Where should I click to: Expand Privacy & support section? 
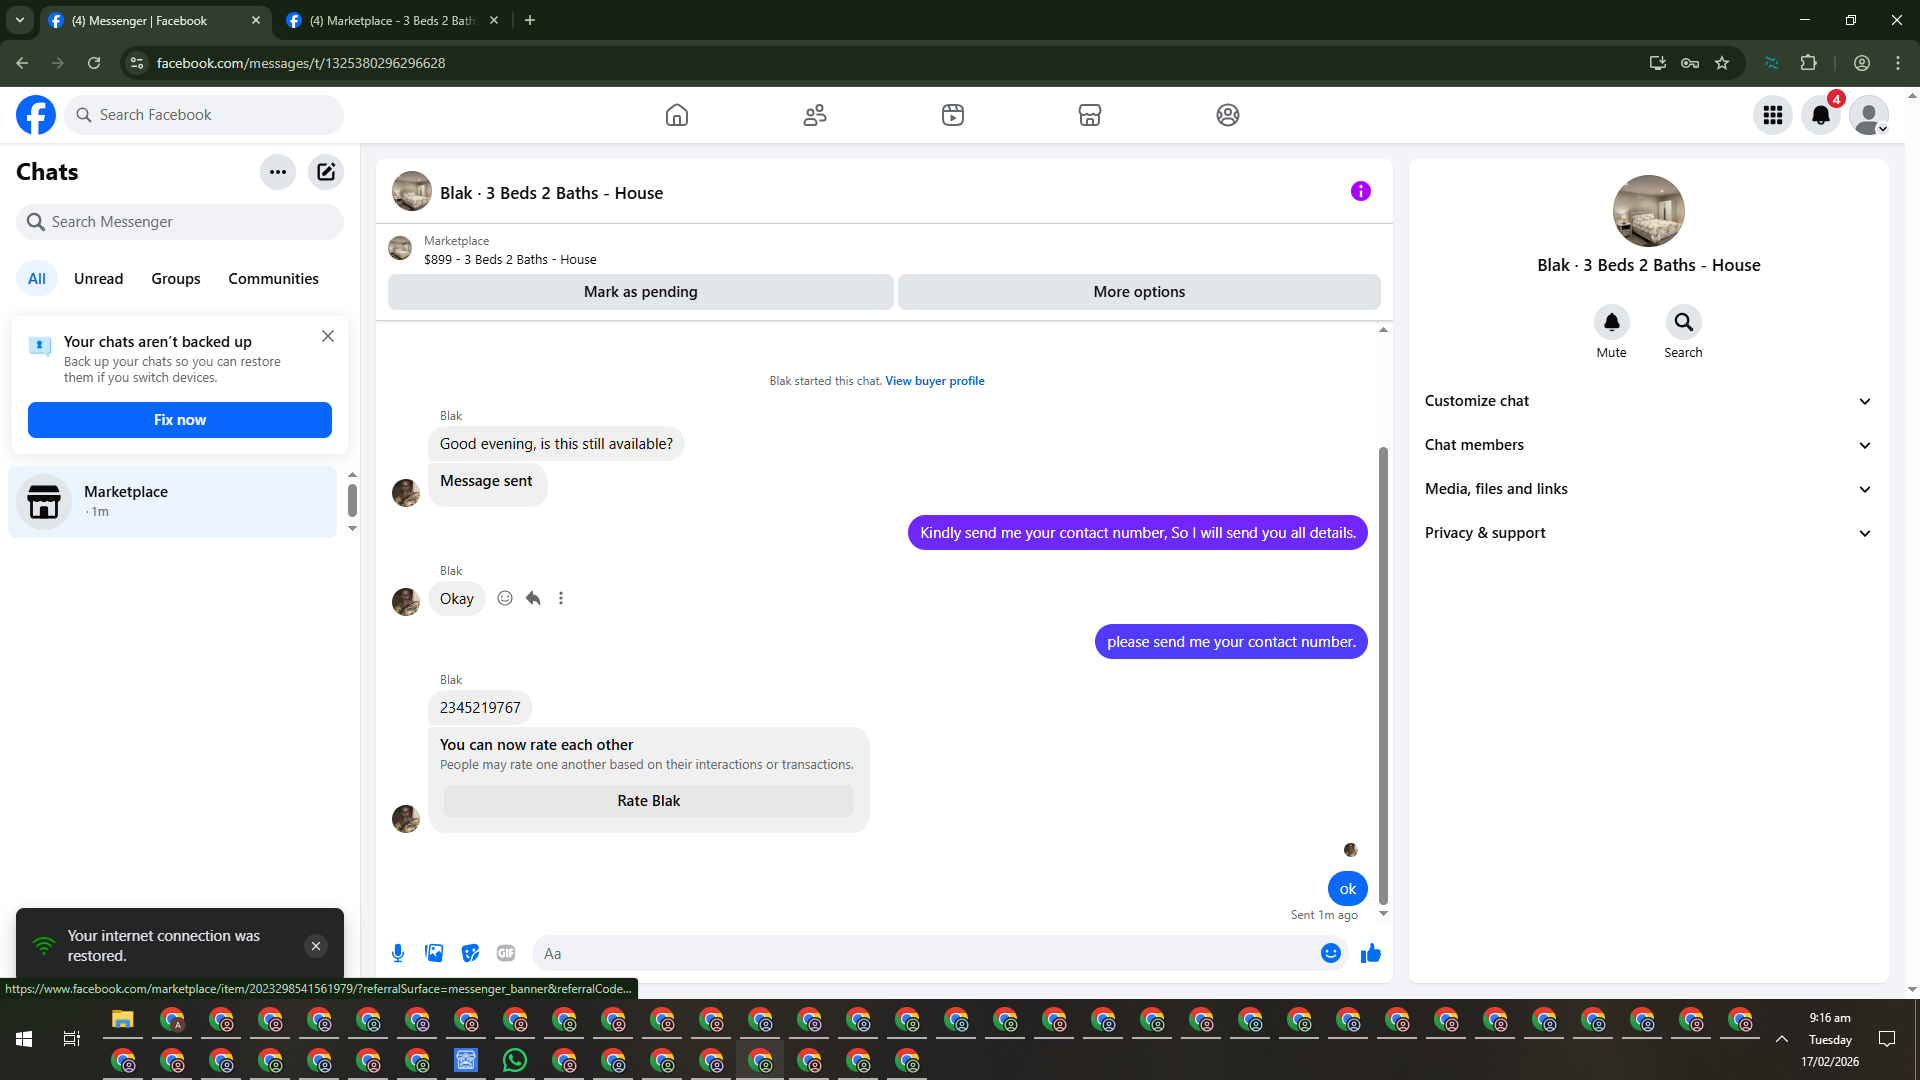1648,533
